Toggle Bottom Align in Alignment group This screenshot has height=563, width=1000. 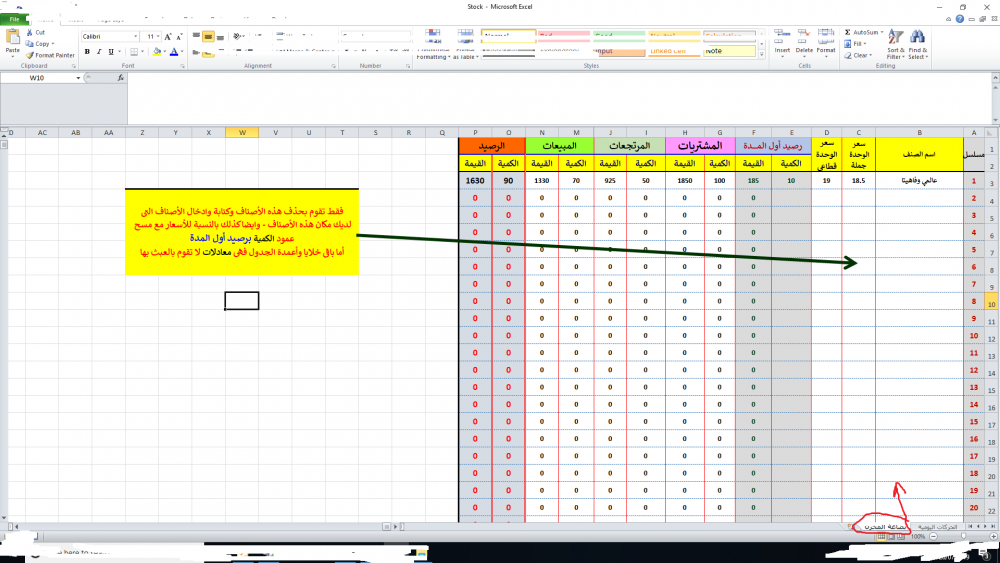pos(220,37)
